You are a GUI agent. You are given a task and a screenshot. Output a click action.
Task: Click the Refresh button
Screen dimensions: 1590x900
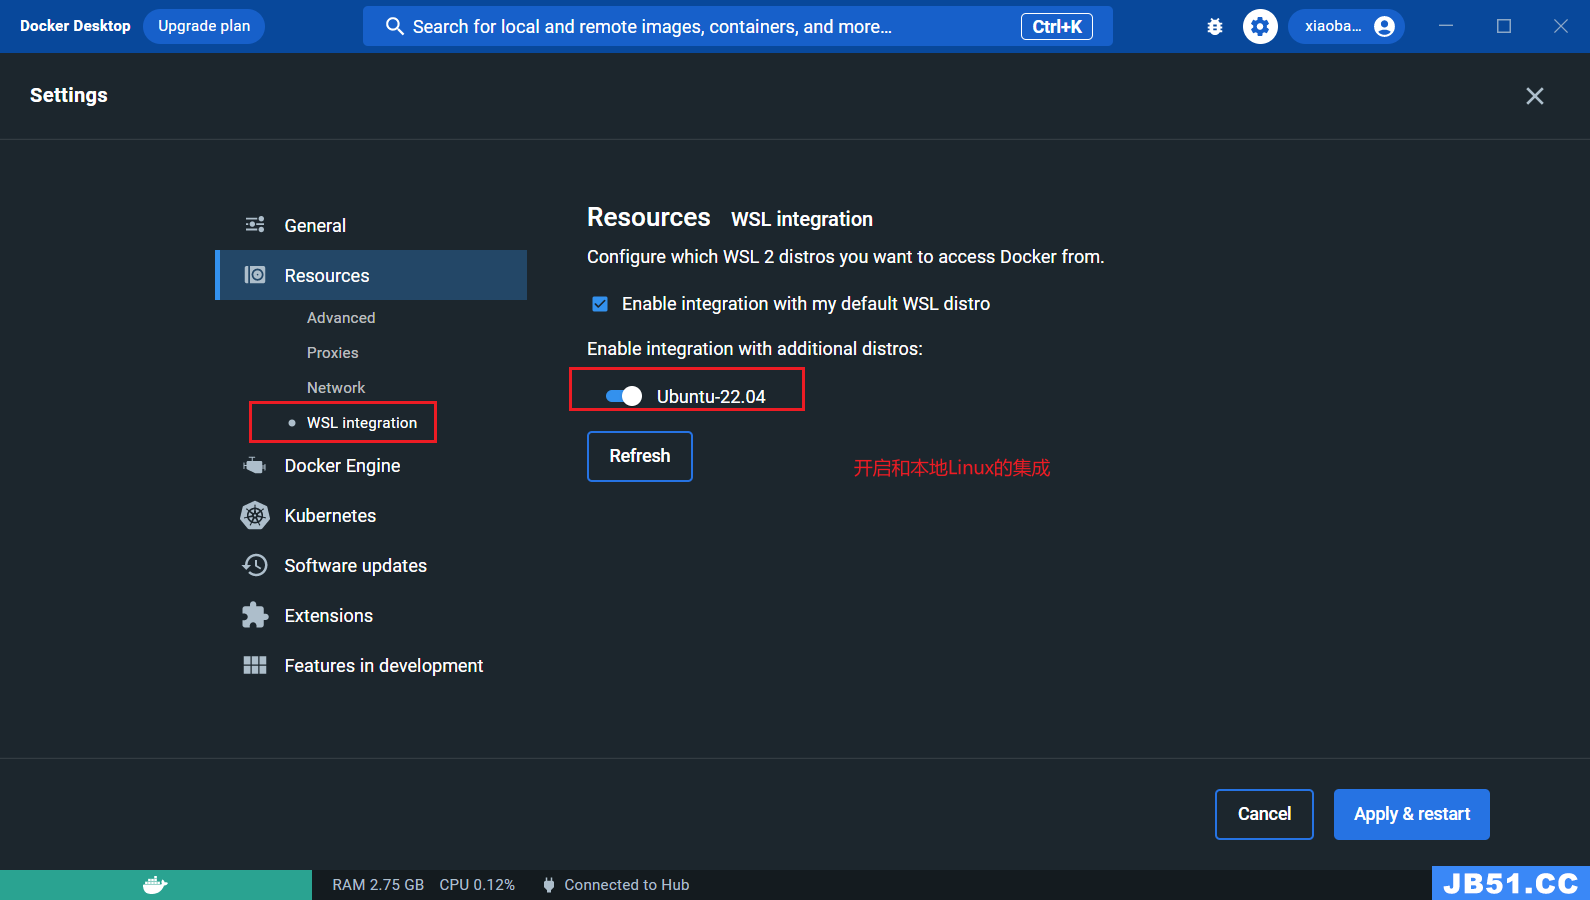tap(640, 456)
